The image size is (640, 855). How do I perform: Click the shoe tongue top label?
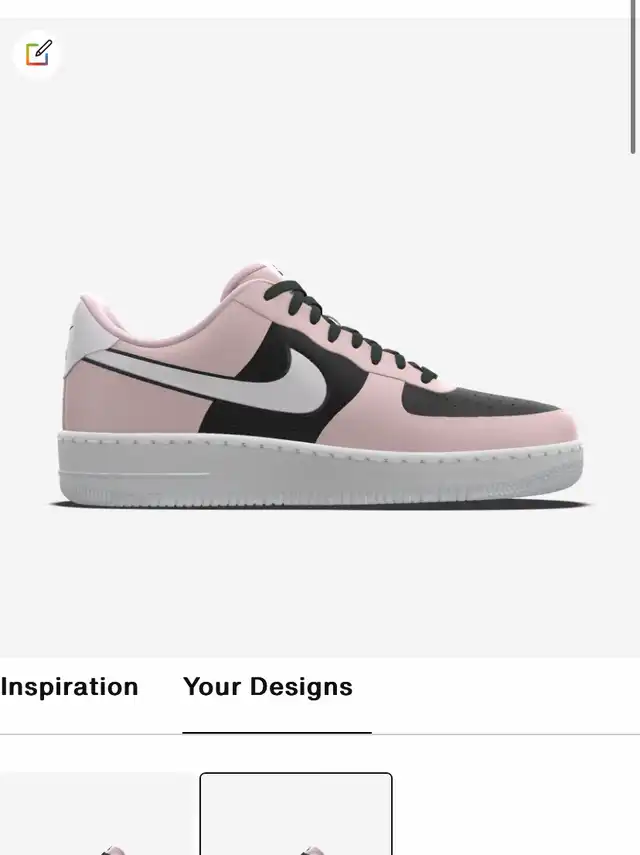[274, 268]
